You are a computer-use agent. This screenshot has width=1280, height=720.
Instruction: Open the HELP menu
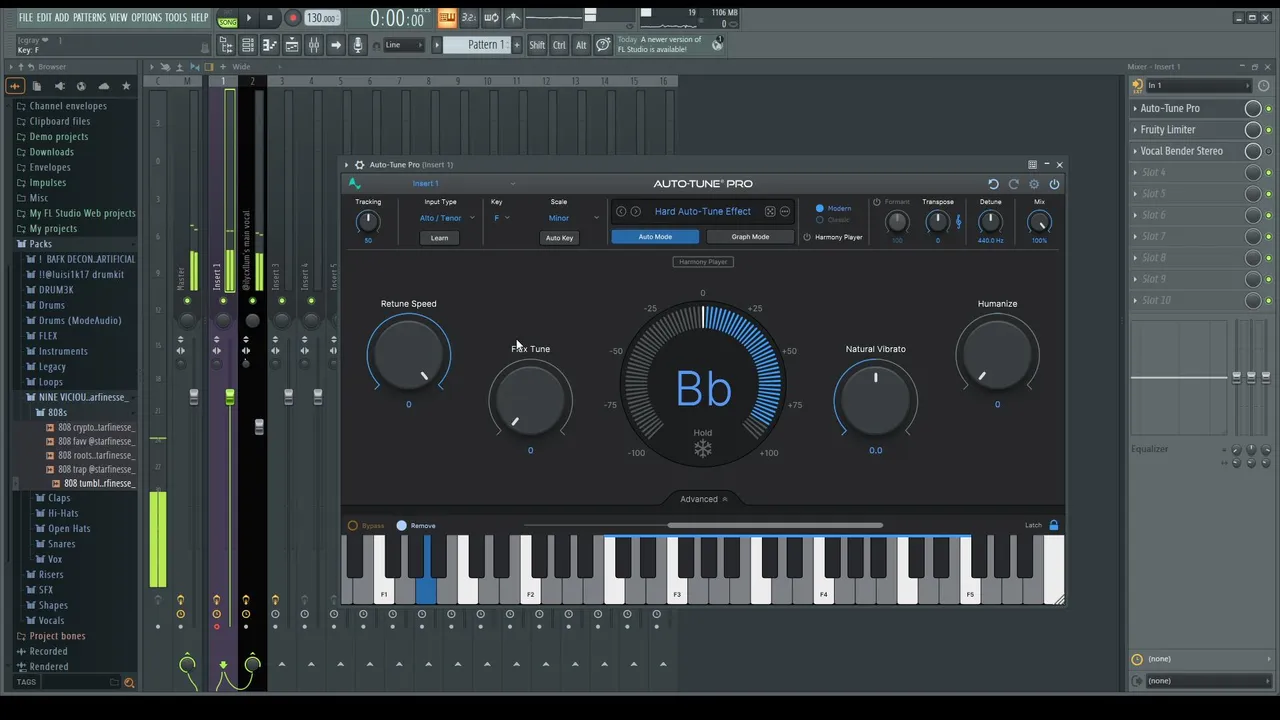(x=200, y=18)
